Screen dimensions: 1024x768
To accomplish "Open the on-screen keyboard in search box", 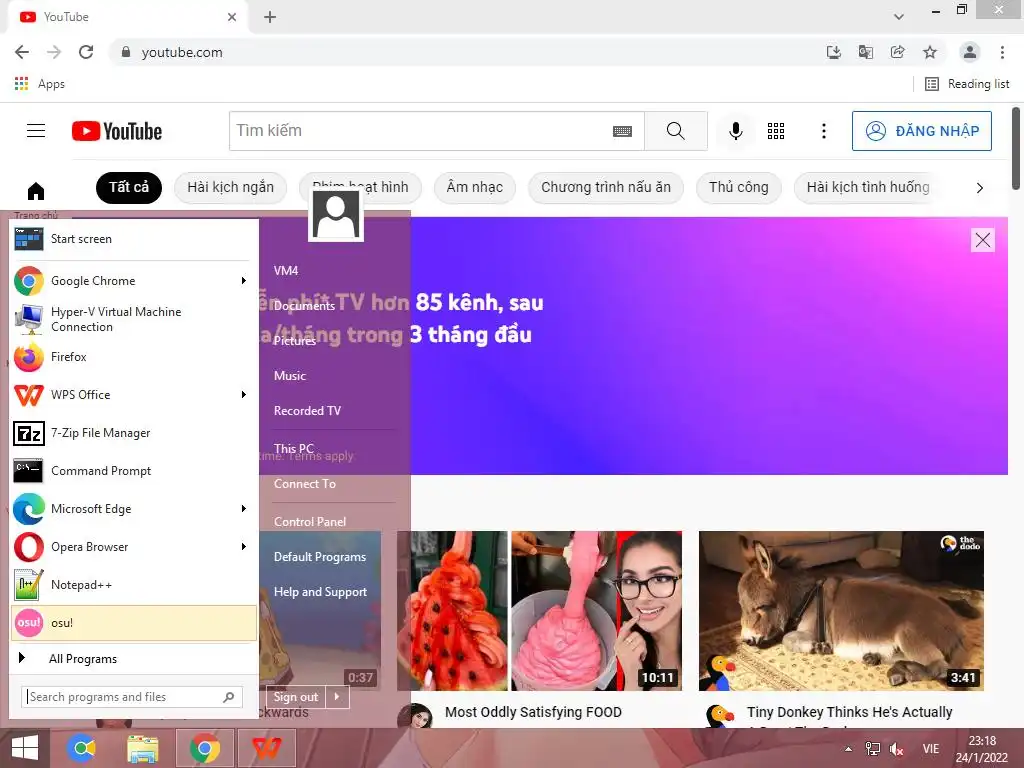I will 622,131.
